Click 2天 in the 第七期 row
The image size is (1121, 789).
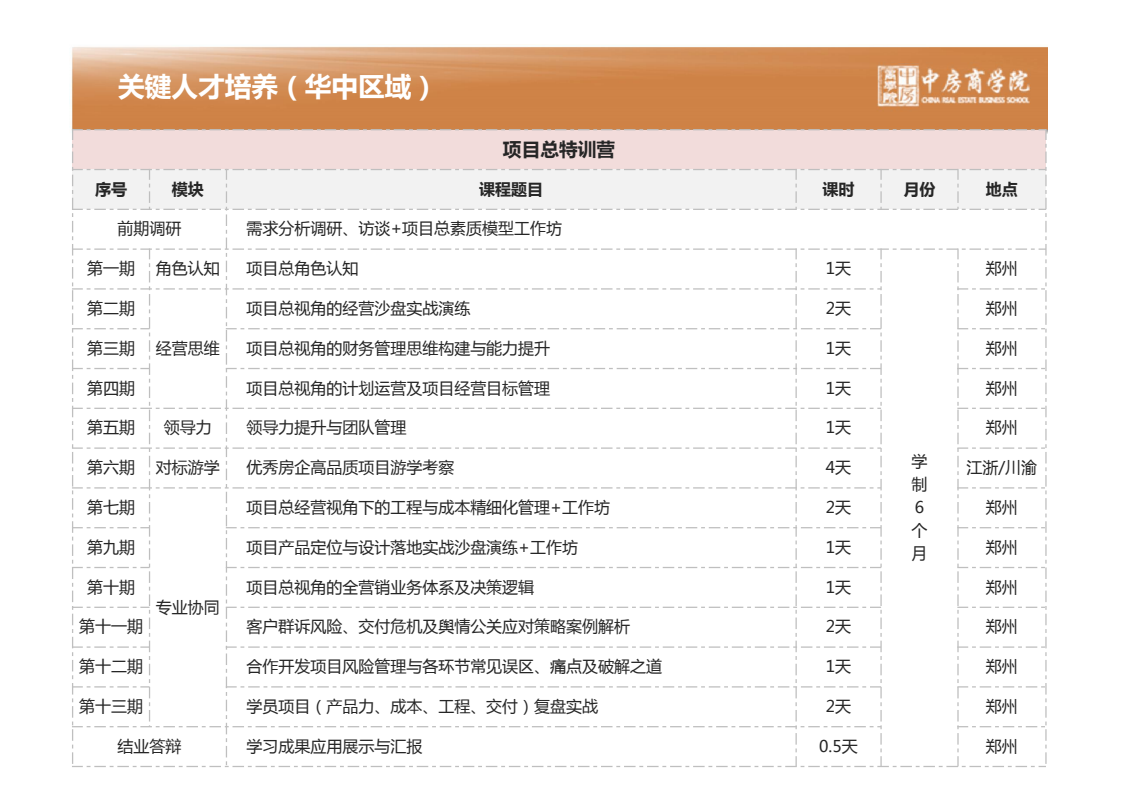point(838,507)
